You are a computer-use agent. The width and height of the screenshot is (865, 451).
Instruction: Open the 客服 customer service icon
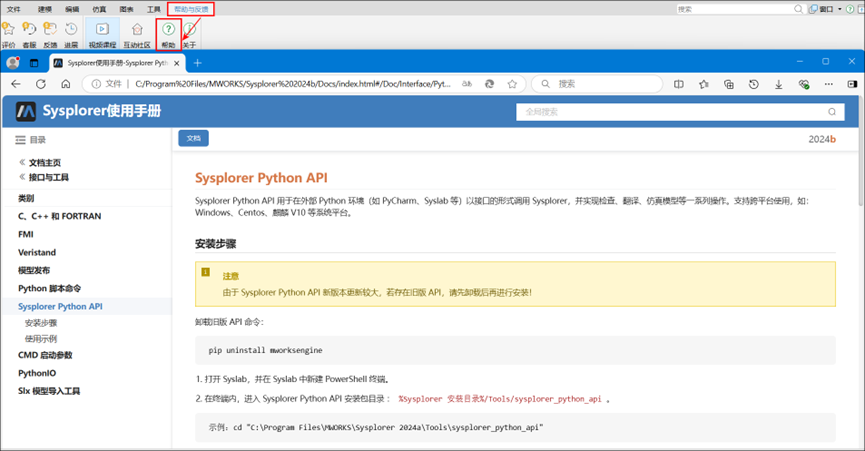point(29,29)
